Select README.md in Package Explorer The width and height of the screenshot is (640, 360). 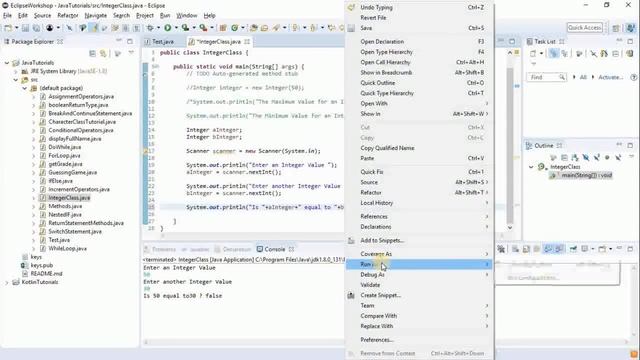pyautogui.click(x=46, y=274)
